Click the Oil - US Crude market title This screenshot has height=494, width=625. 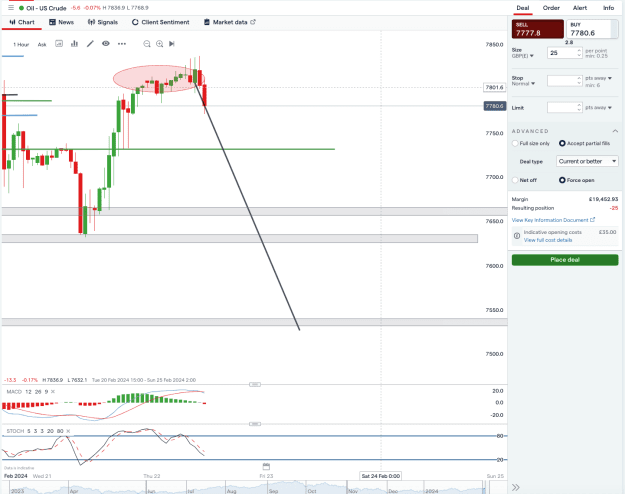point(46,8)
